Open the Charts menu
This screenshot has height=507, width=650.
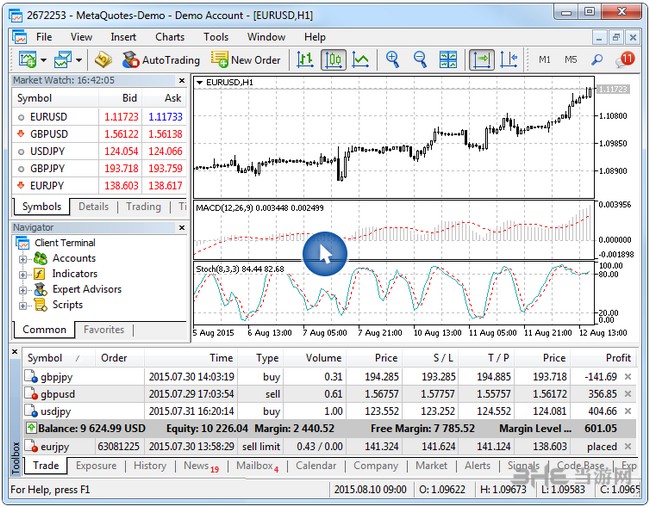pyautogui.click(x=170, y=37)
